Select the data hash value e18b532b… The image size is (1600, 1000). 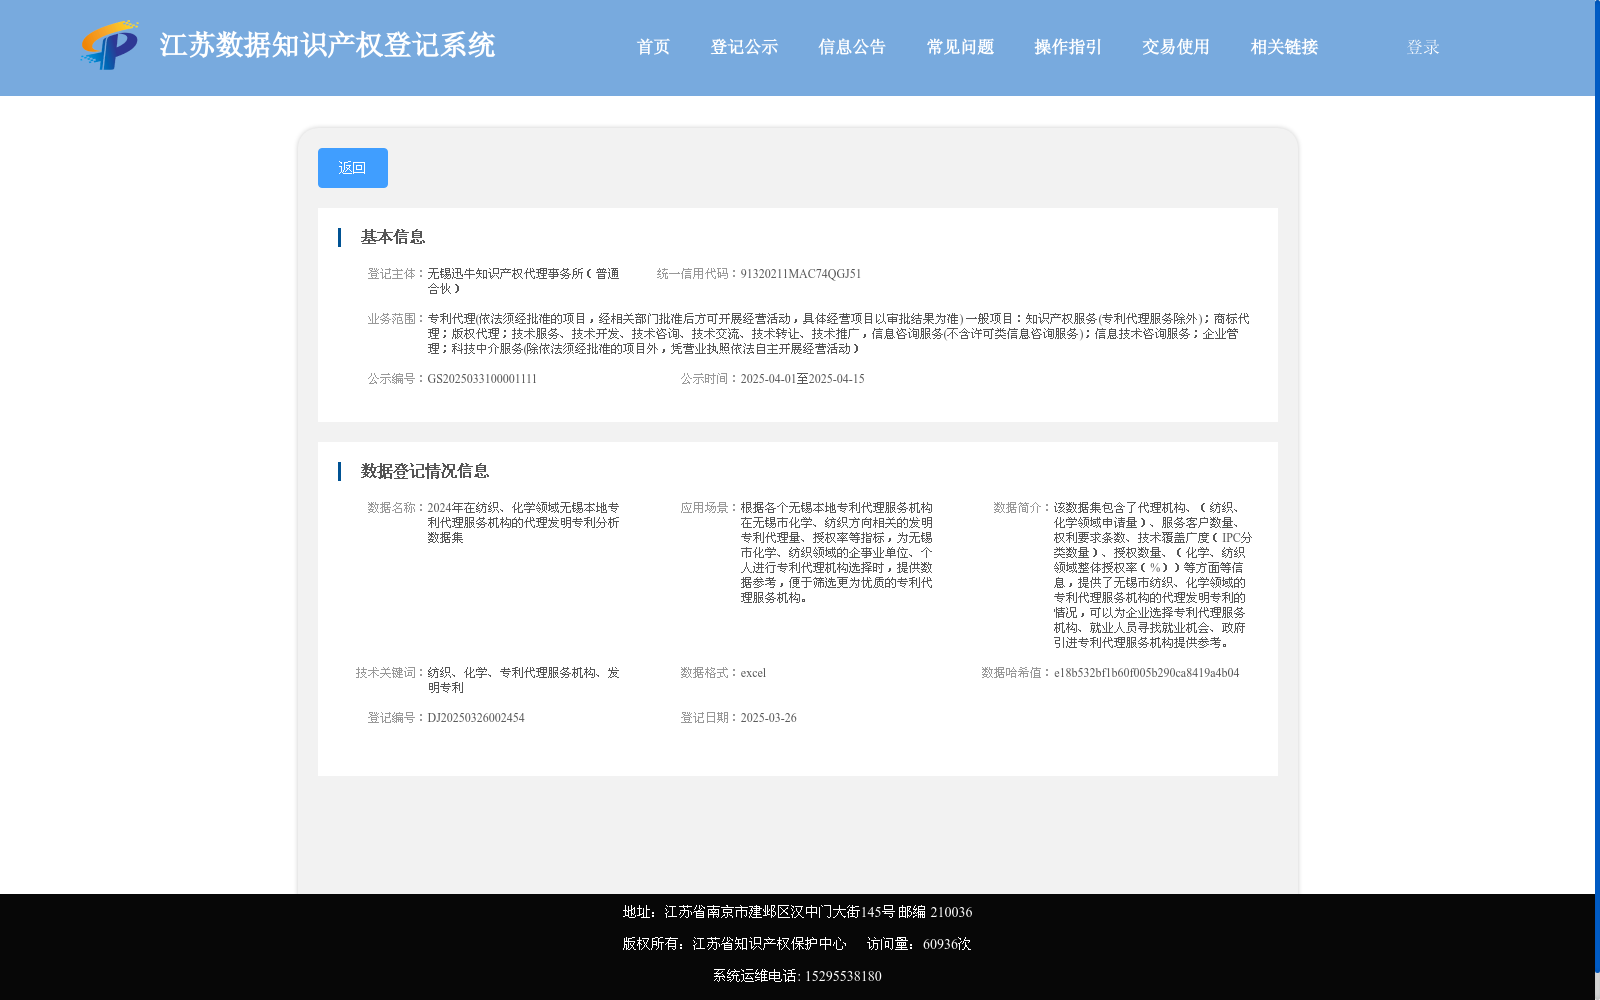pyautogui.click(x=1146, y=673)
